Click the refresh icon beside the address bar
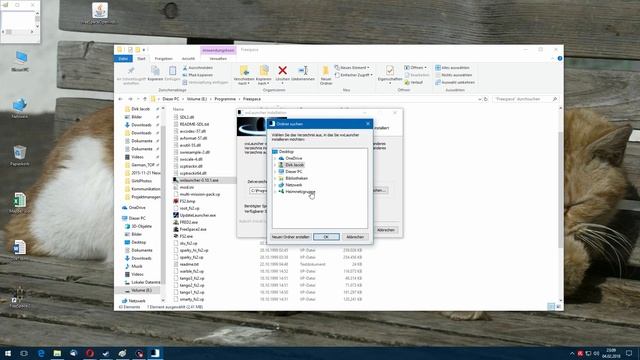This screenshot has height=360, width=640. pyautogui.click(x=486, y=99)
